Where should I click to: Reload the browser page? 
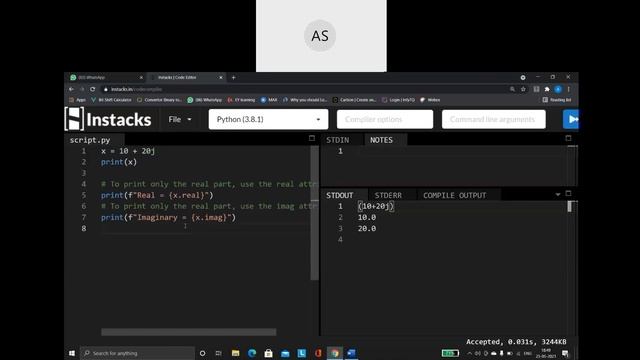click(x=93, y=89)
